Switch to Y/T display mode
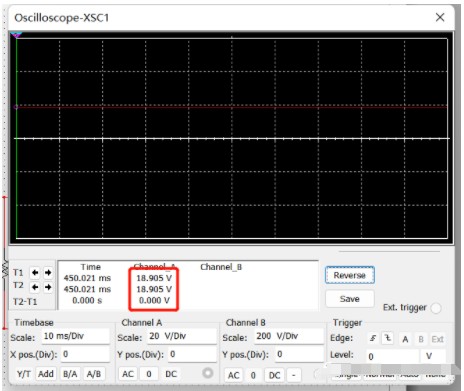This screenshot has width=464, height=391. (x=23, y=374)
